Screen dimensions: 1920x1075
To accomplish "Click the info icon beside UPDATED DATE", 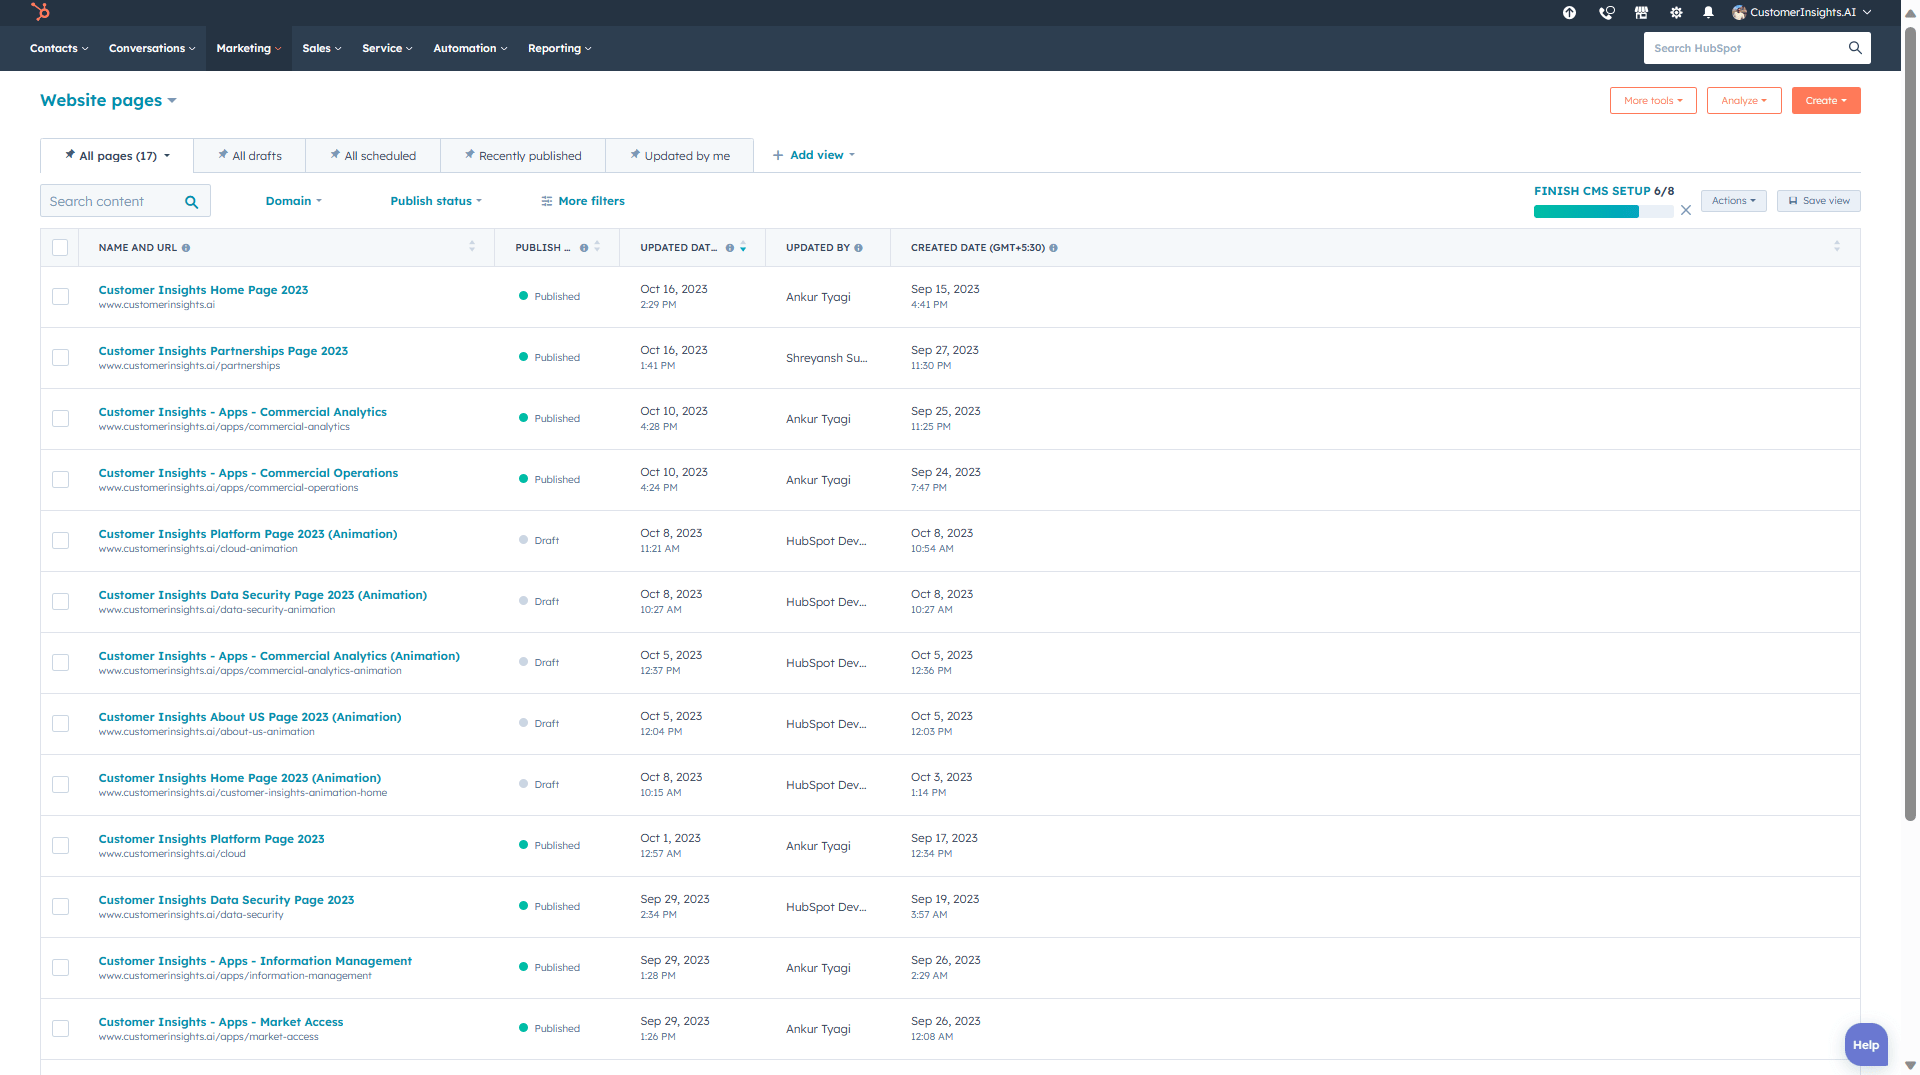I will (x=730, y=248).
